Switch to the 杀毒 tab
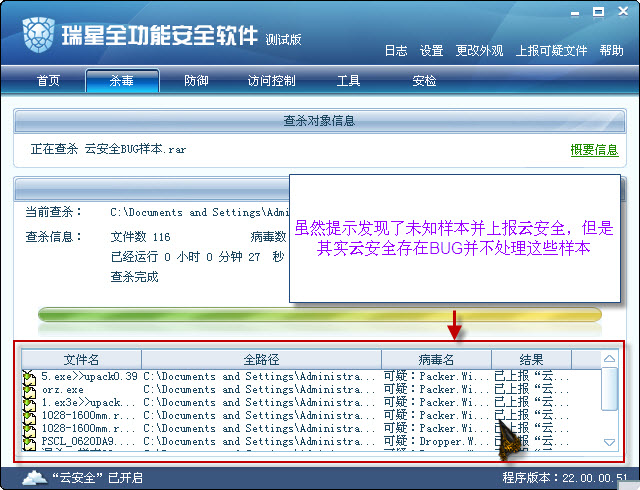The image size is (640, 490). 122,81
